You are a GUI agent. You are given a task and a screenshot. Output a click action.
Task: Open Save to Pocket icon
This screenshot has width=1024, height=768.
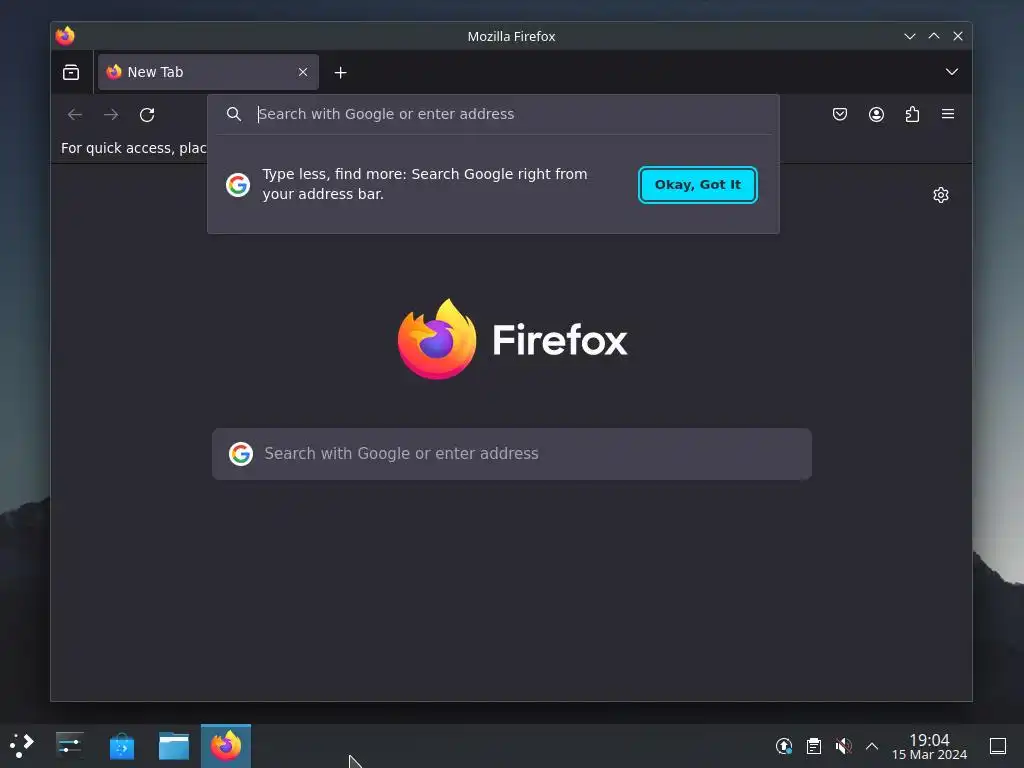840,114
